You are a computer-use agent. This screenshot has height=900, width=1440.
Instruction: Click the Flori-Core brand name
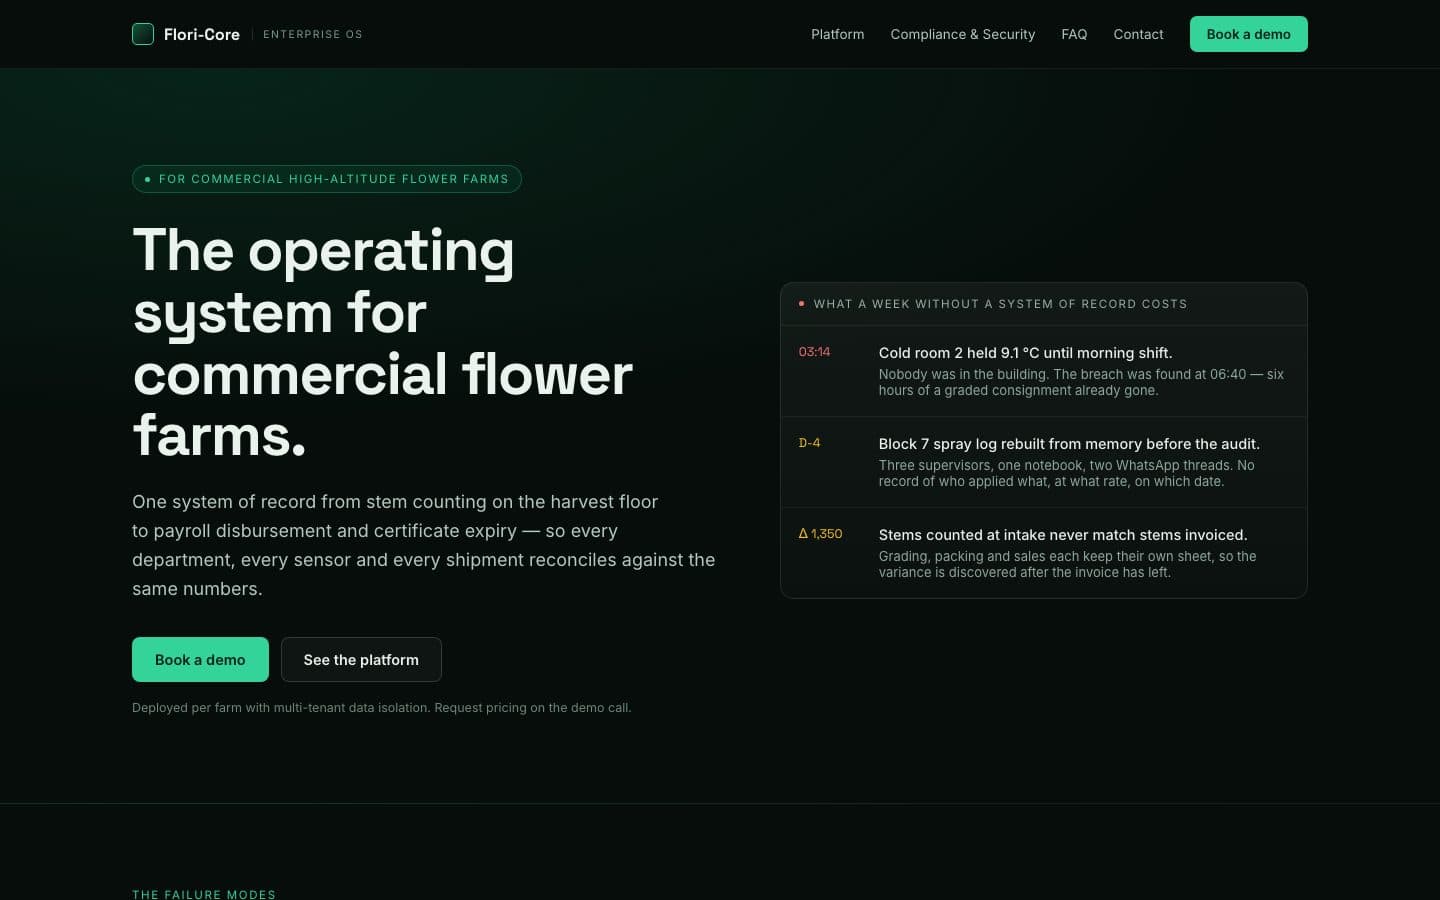coord(202,34)
